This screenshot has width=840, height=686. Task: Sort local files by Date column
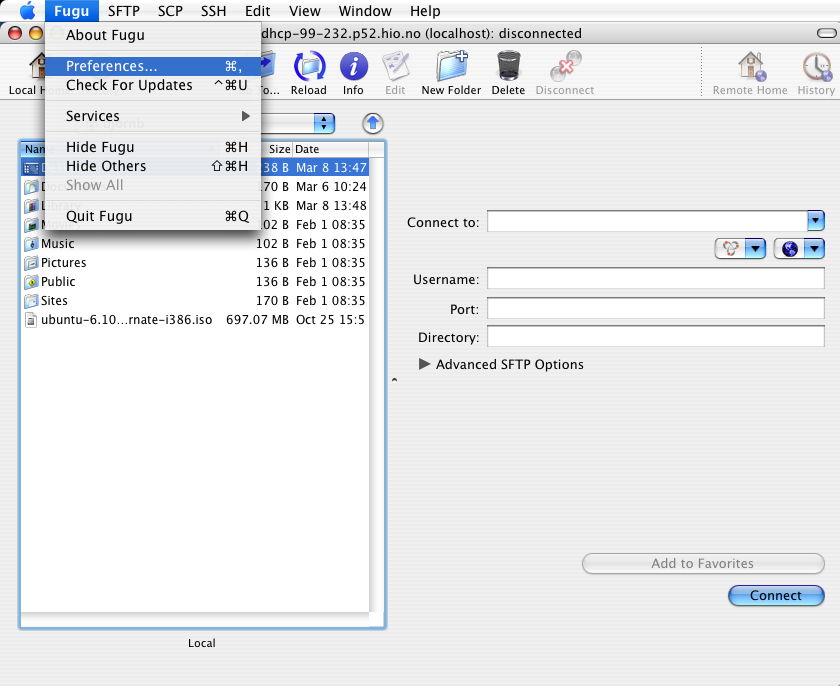[x=331, y=149]
